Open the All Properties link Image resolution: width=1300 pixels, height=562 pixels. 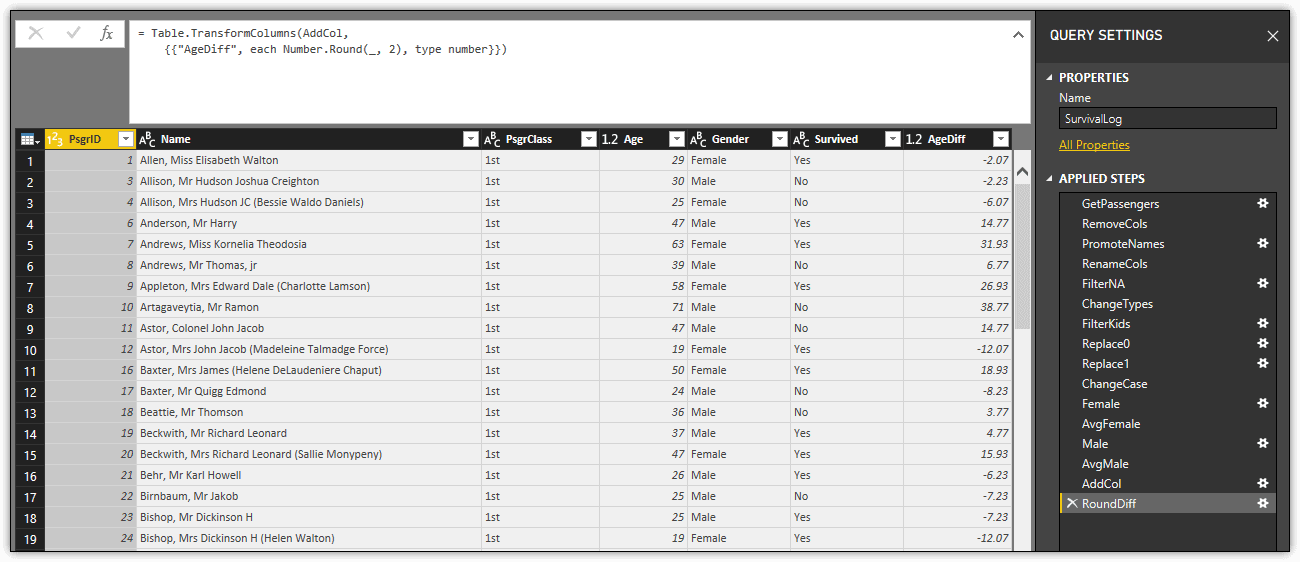pos(1094,145)
